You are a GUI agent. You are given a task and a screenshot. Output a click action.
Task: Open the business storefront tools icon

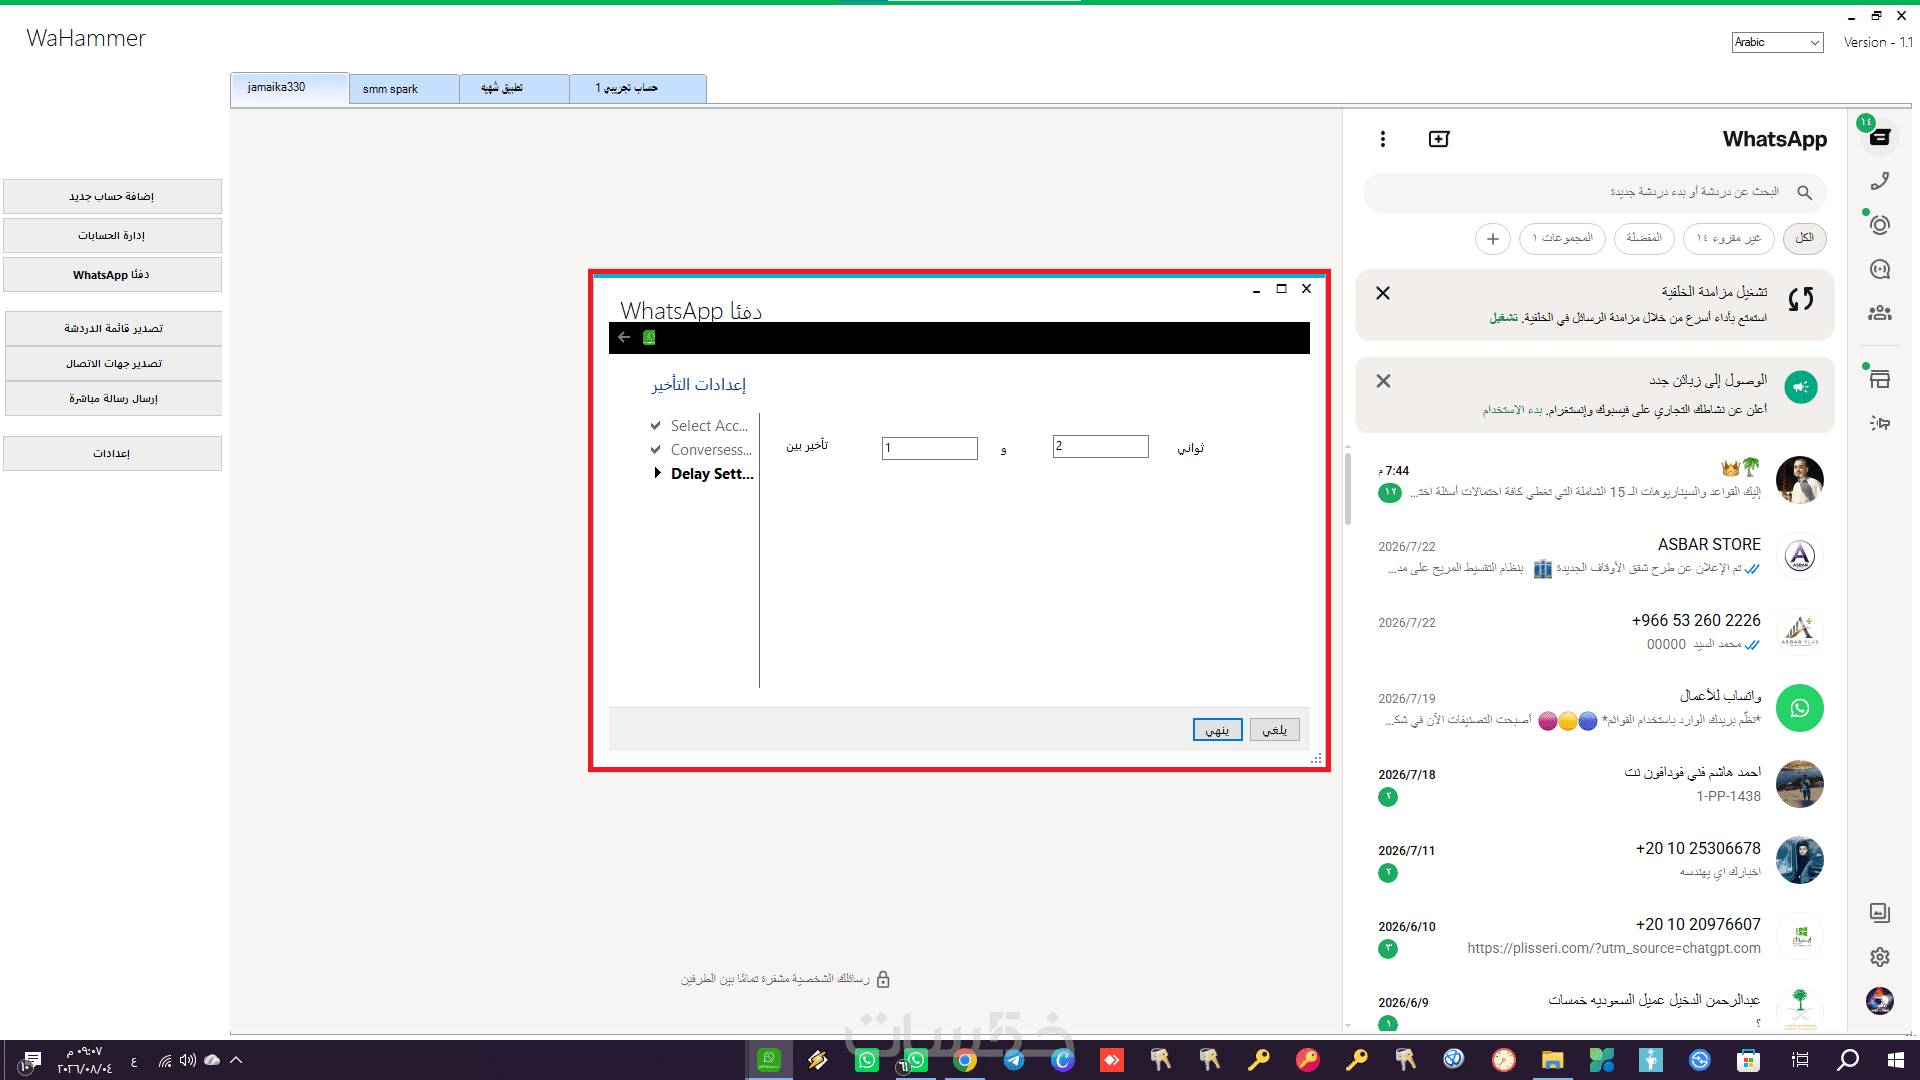click(1880, 379)
